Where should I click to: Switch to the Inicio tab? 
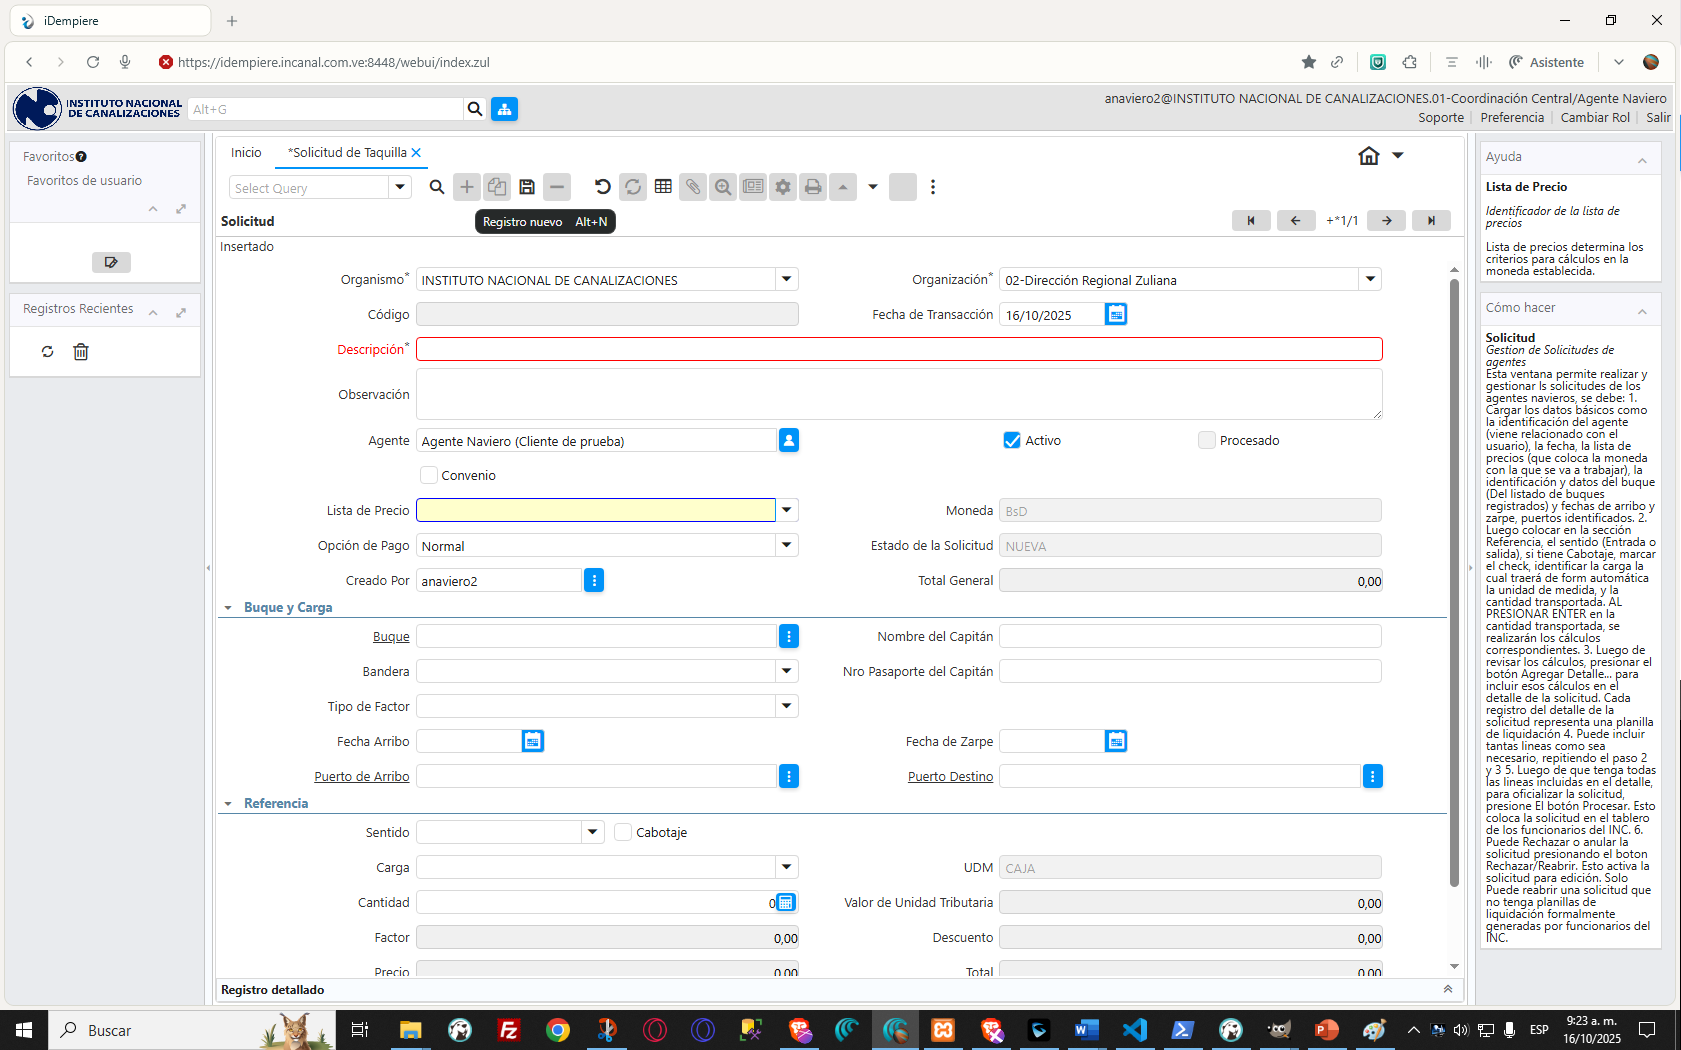pos(246,153)
